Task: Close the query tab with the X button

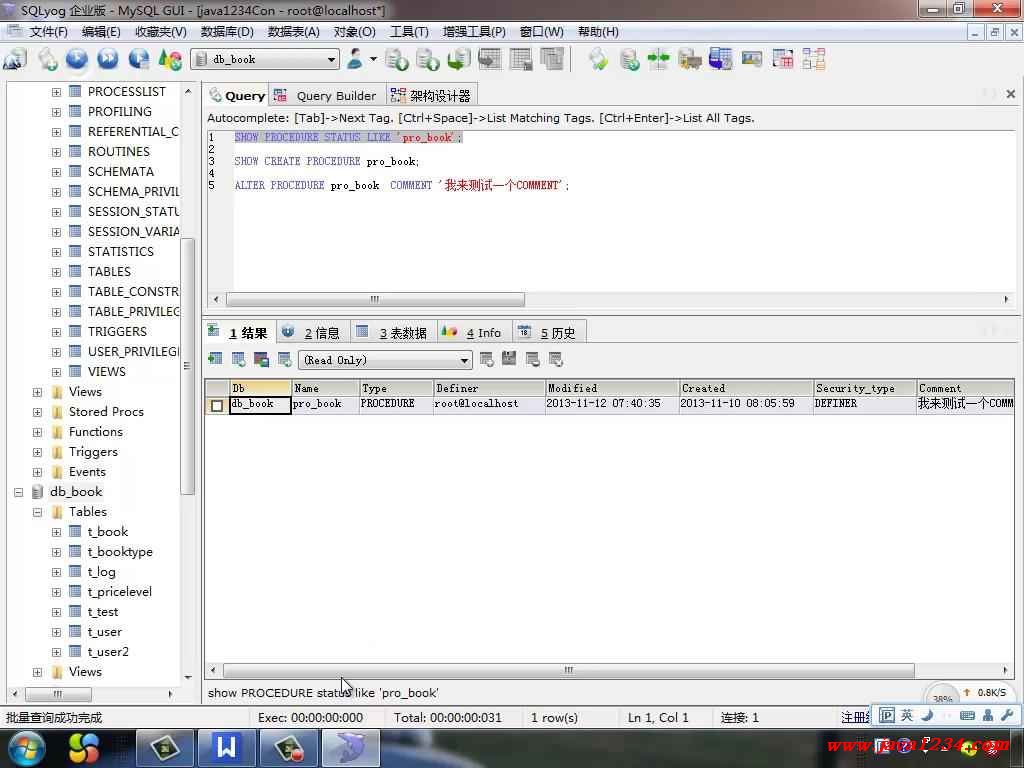Action: 1010,94
